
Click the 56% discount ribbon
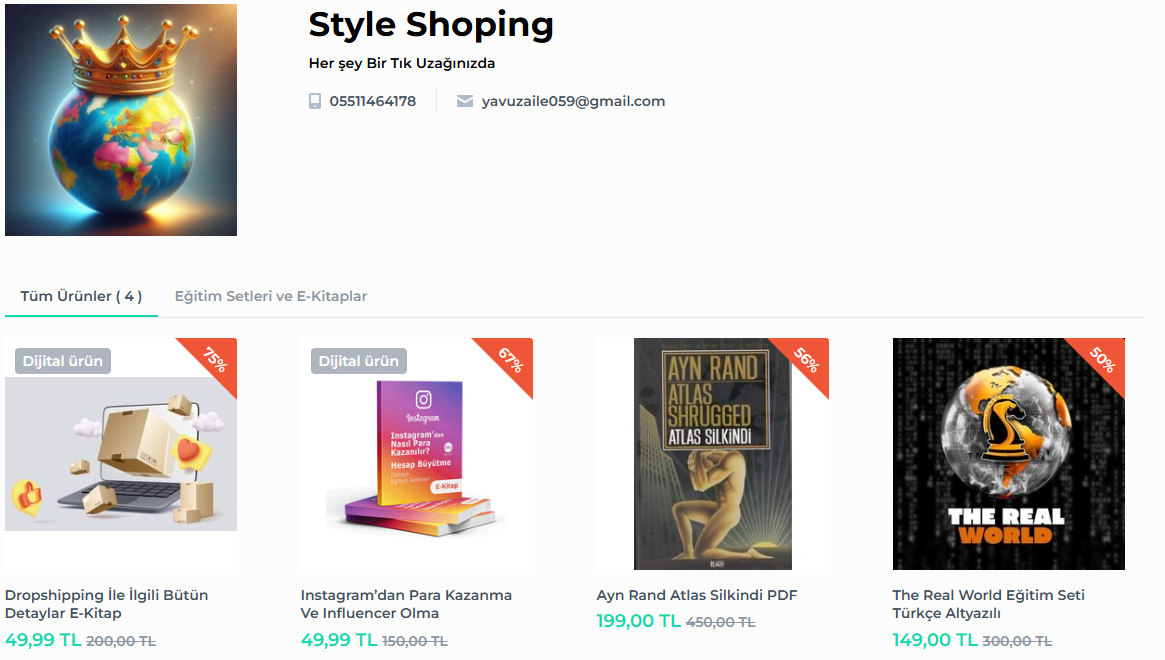(x=807, y=360)
